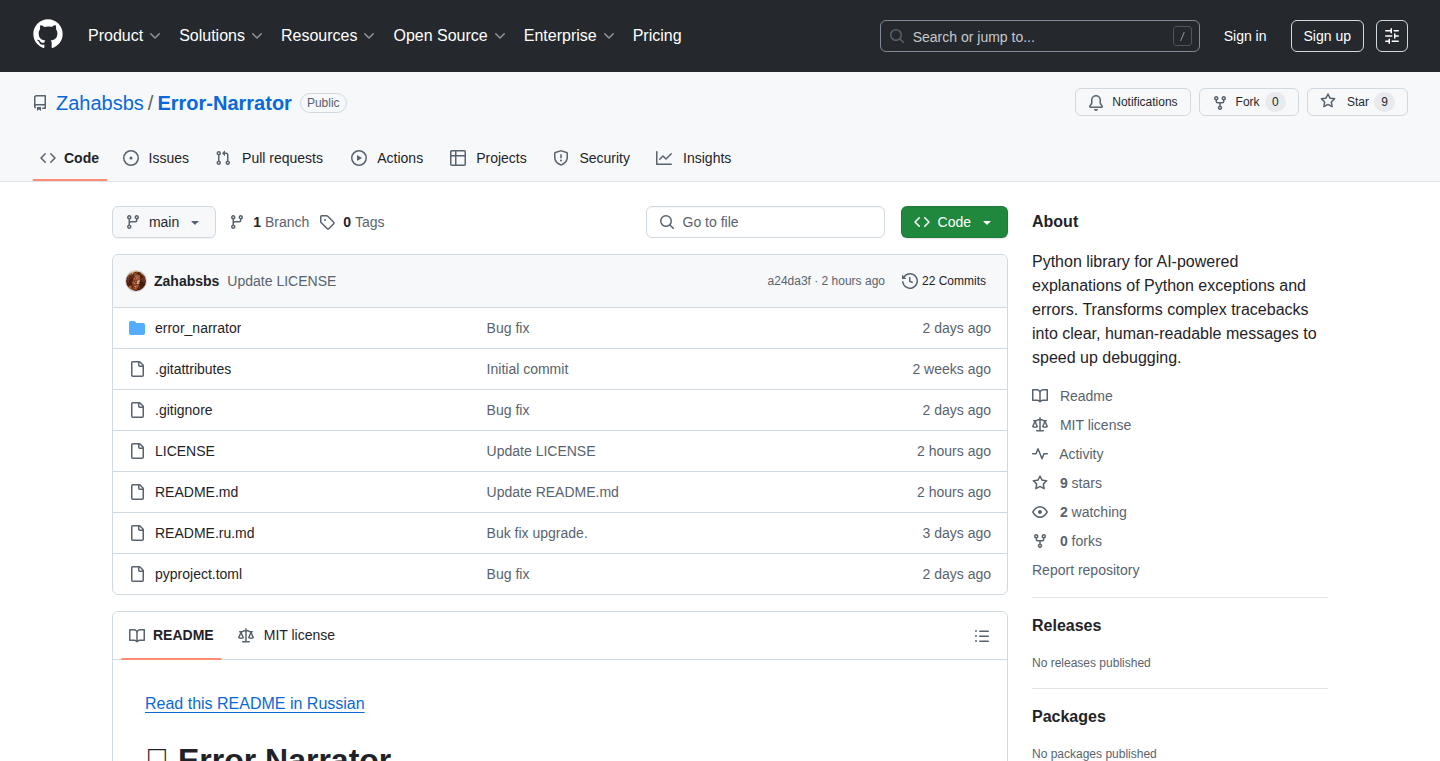
Task: Open the green Code dropdown button
Action: [954, 222]
